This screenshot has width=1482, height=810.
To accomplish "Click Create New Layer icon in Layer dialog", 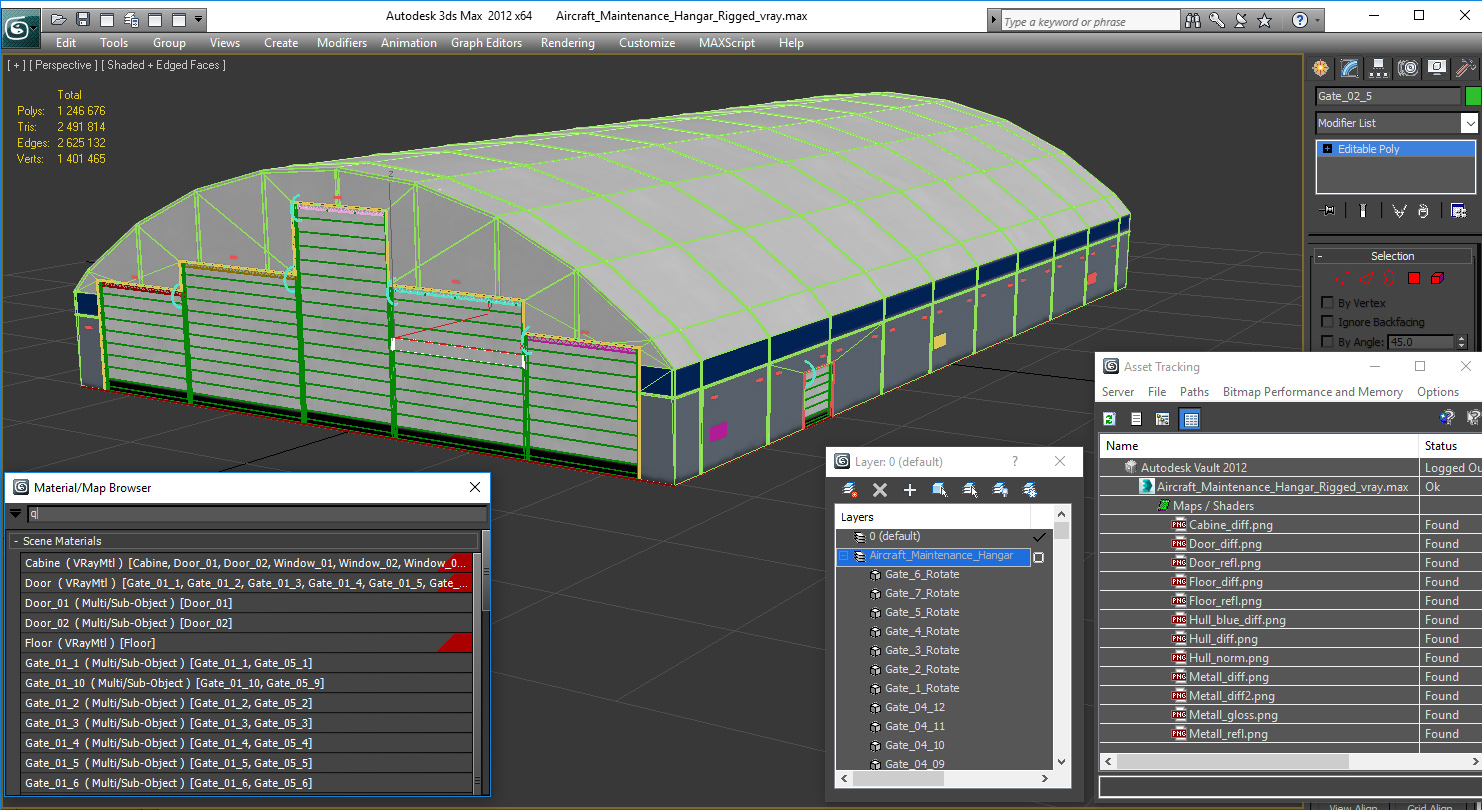I will click(850, 490).
